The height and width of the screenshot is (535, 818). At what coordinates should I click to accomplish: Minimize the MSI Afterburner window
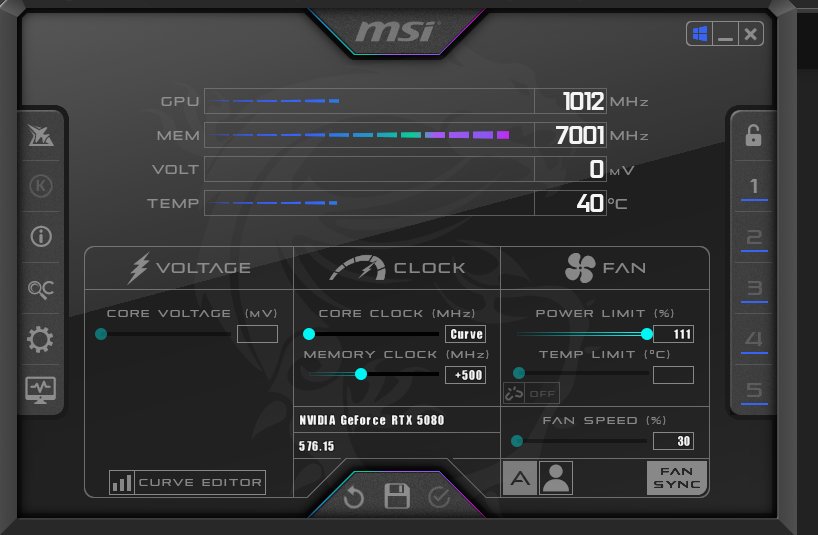click(x=726, y=34)
